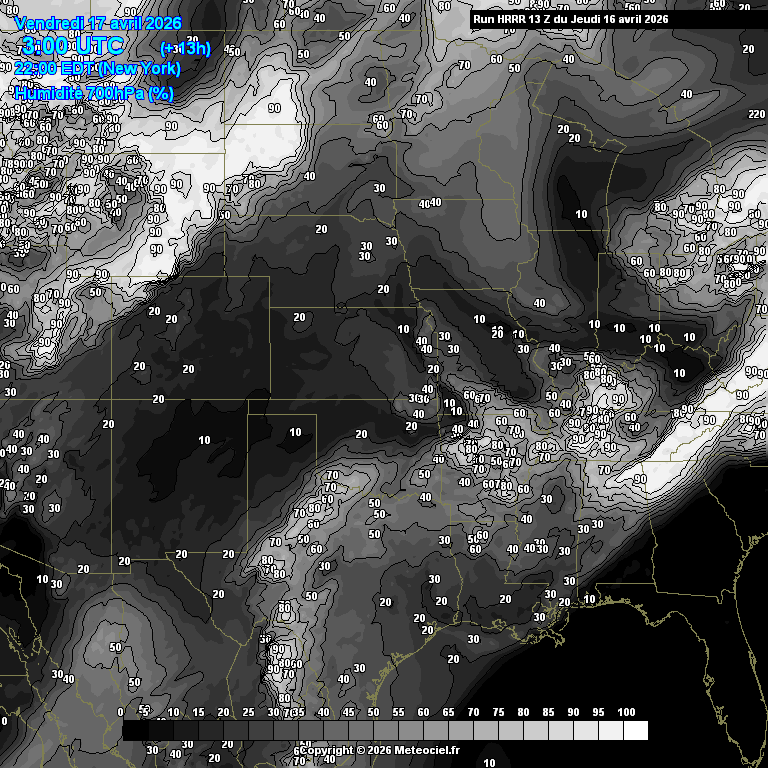Click the '(+13h)' forecast offset label
This screenshot has height=768, width=768.
coord(185,48)
